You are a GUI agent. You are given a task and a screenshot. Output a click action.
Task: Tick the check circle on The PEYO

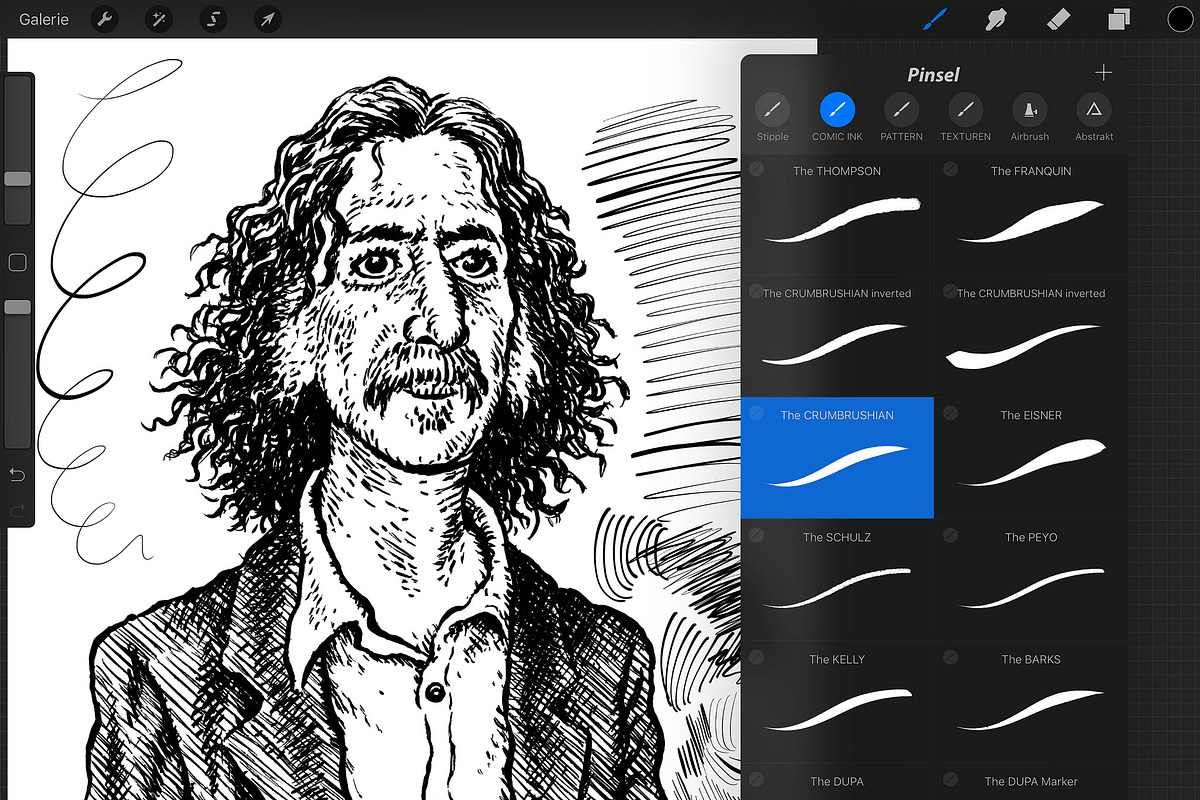(x=950, y=535)
